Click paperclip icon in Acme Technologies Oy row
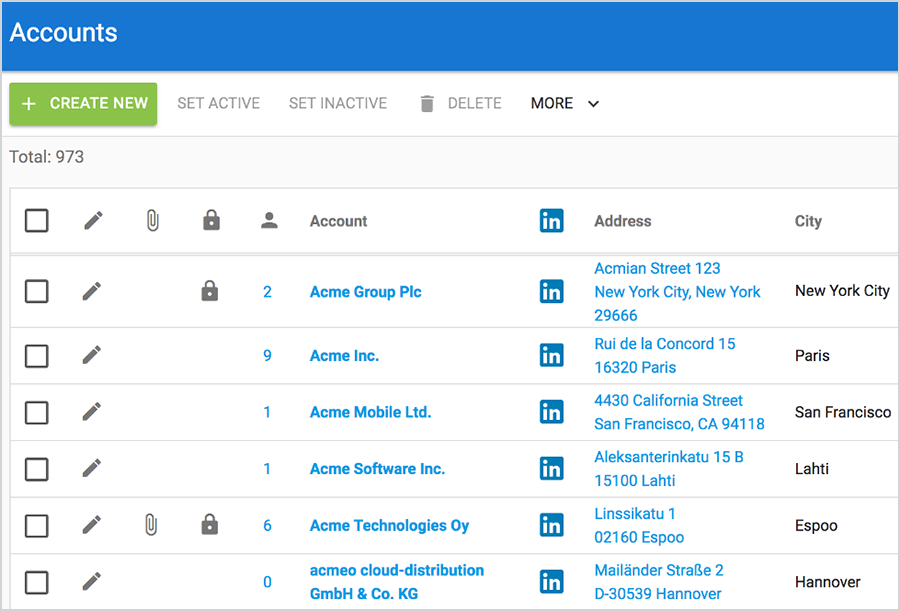The image size is (900, 611). [150, 525]
